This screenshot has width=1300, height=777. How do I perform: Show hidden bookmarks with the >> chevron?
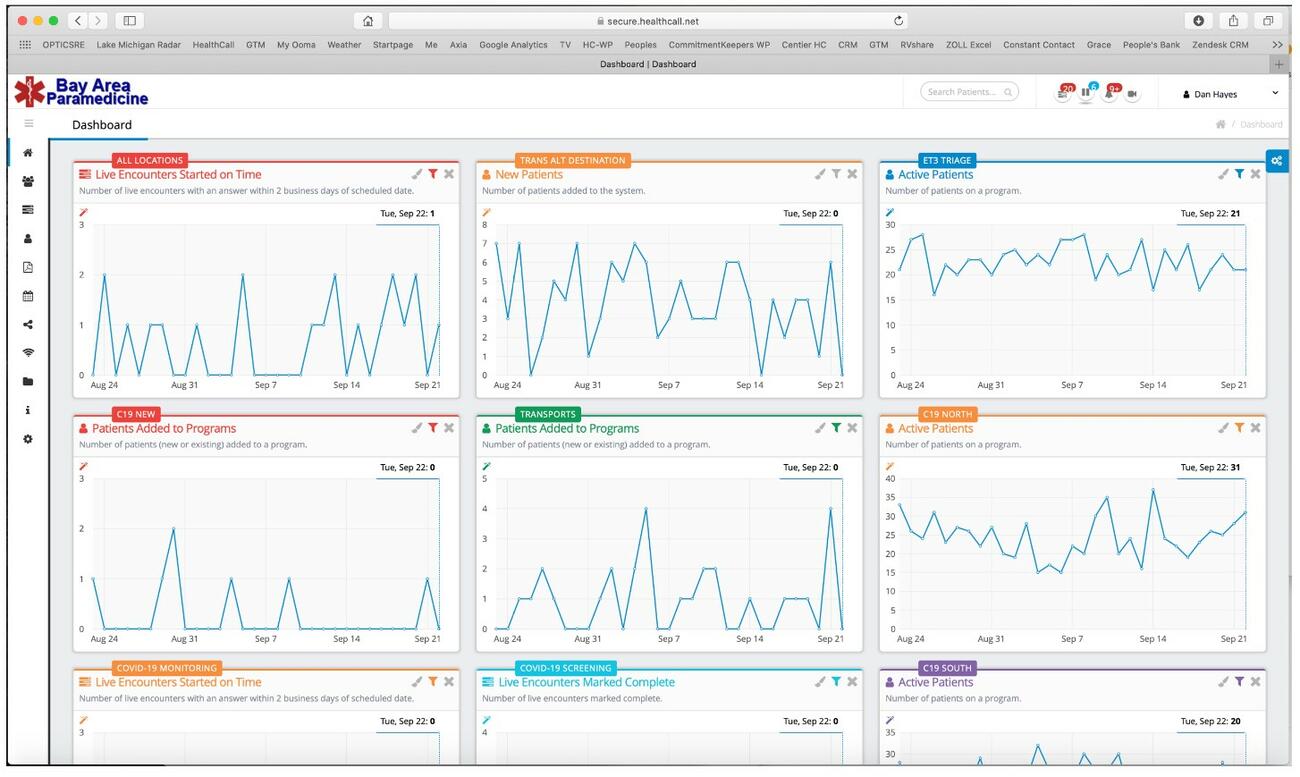pos(1277,45)
